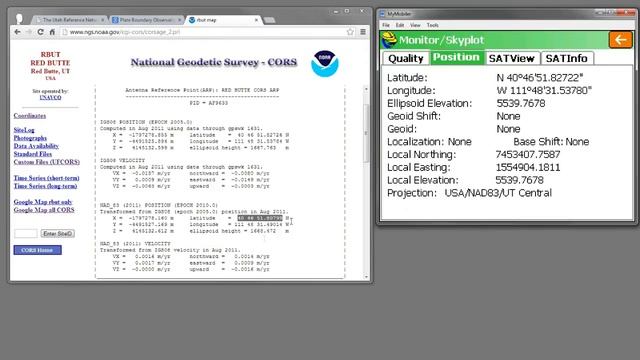The height and width of the screenshot is (360, 640).
Task: Open Edit menu in MyMobiler
Action: point(400,25)
